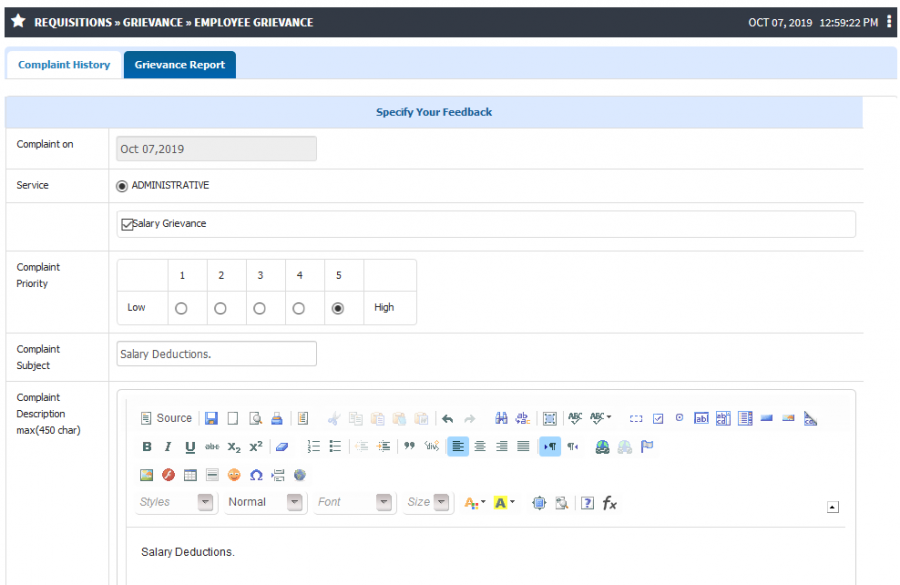900x585 pixels.
Task: Open the About editor help icon
Action: [x=587, y=503]
